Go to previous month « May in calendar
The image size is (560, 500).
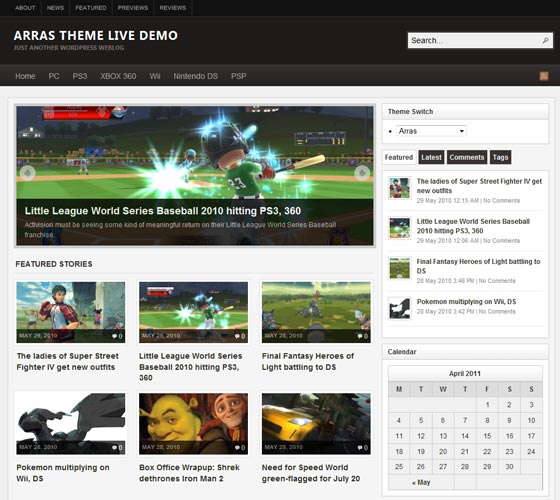pos(421,482)
